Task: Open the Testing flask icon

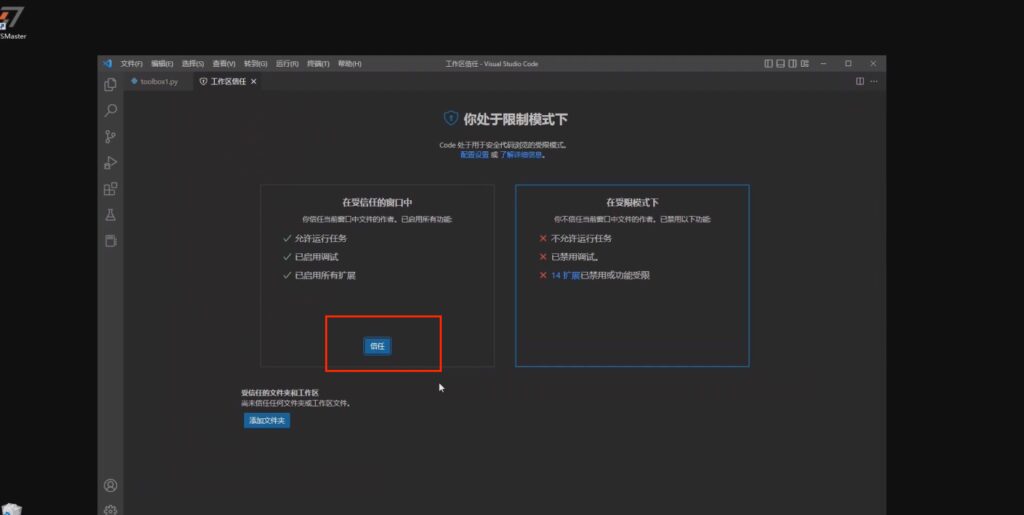Action: pyautogui.click(x=111, y=215)
